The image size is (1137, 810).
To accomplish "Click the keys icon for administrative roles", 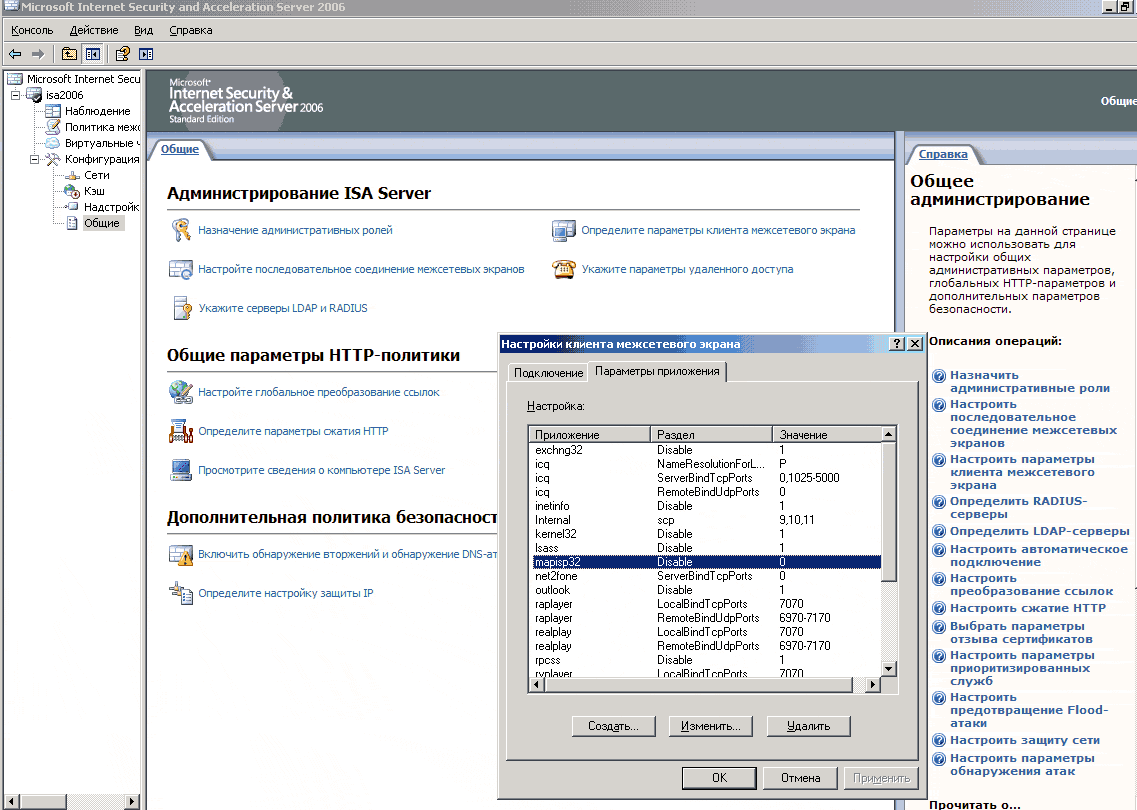I will pos(181,230).
